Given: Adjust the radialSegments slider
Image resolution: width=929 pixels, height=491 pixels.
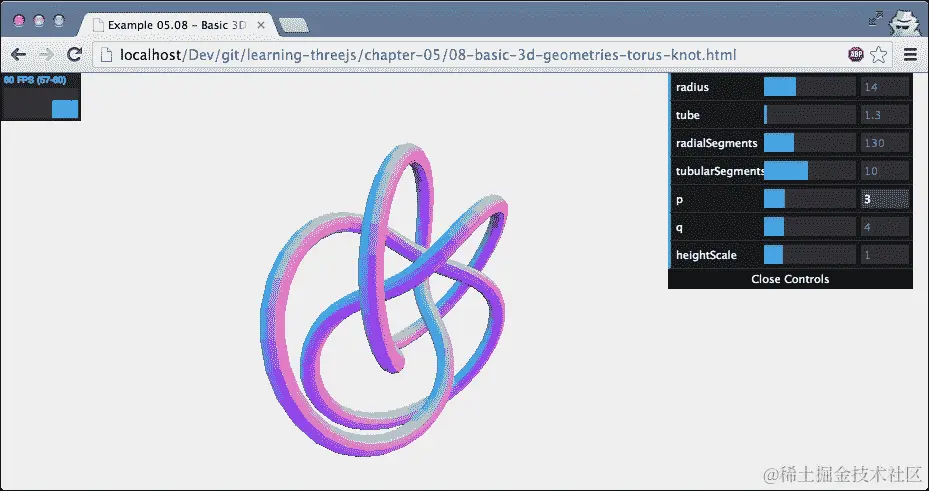Looking at the screenshot, I should tap(809, 143).
